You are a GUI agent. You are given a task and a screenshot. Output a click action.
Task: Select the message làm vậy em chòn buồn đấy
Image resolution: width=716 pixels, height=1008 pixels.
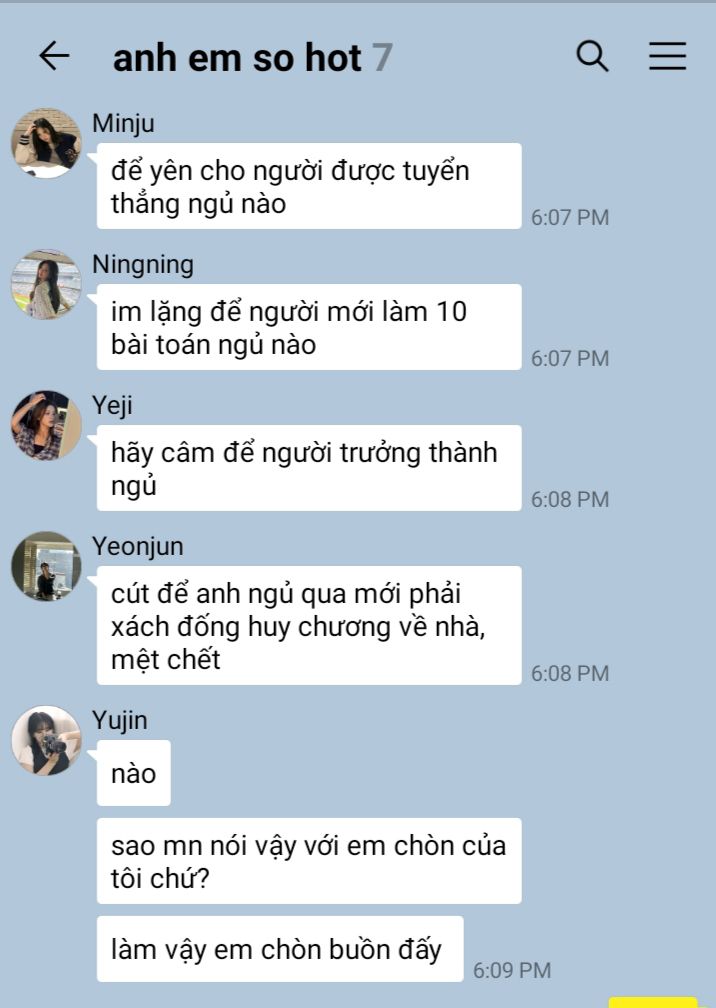280,949
